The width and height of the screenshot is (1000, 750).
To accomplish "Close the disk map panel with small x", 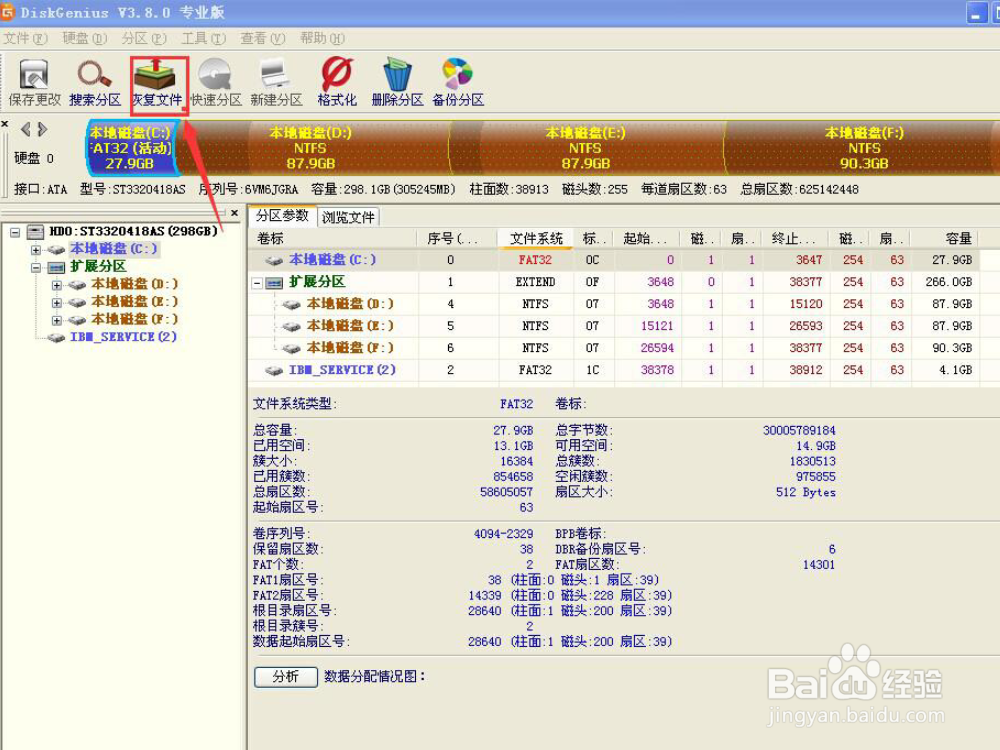I will (x=4, y=124).
